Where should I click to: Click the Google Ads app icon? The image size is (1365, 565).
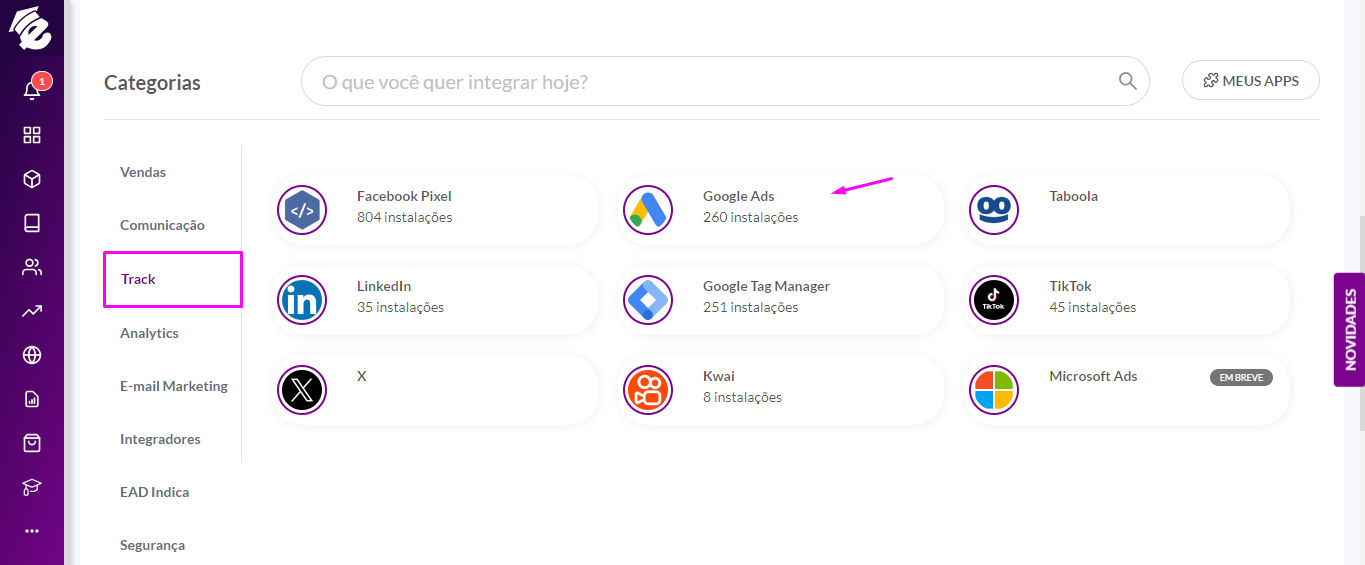click(x=648, y=210)
